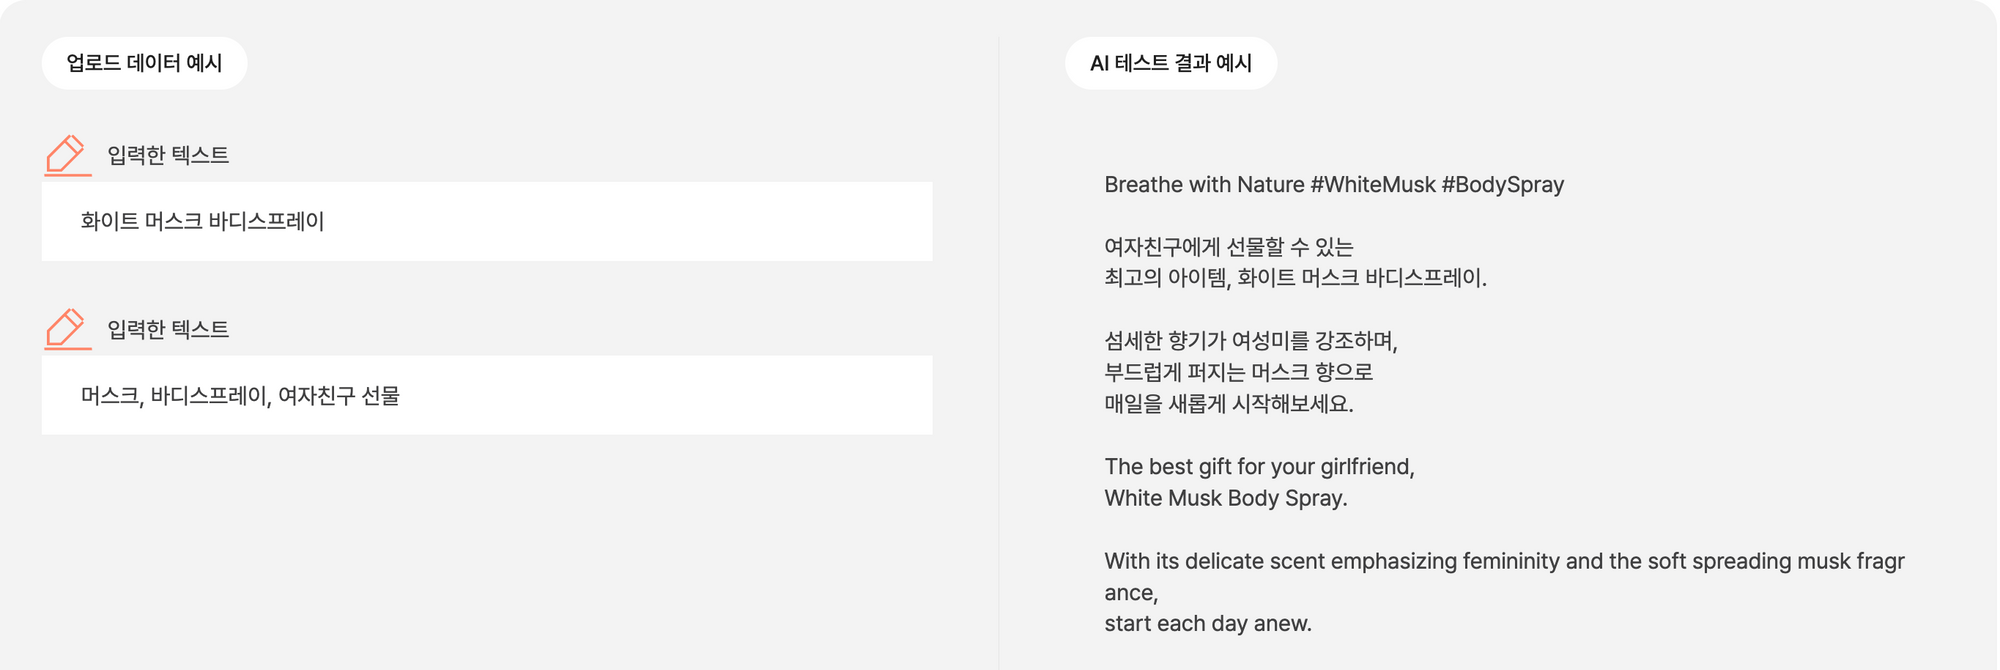2000x670 pixels.
Task: Select the pencil icon beside second 입력한 텍스트 label
Action: coord(66,327)
